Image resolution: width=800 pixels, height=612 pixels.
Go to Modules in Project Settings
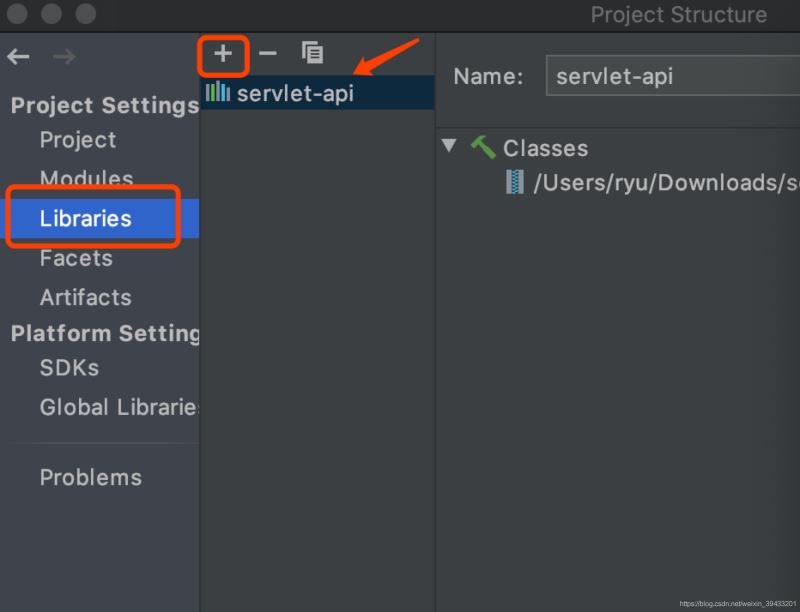point(86,179)
